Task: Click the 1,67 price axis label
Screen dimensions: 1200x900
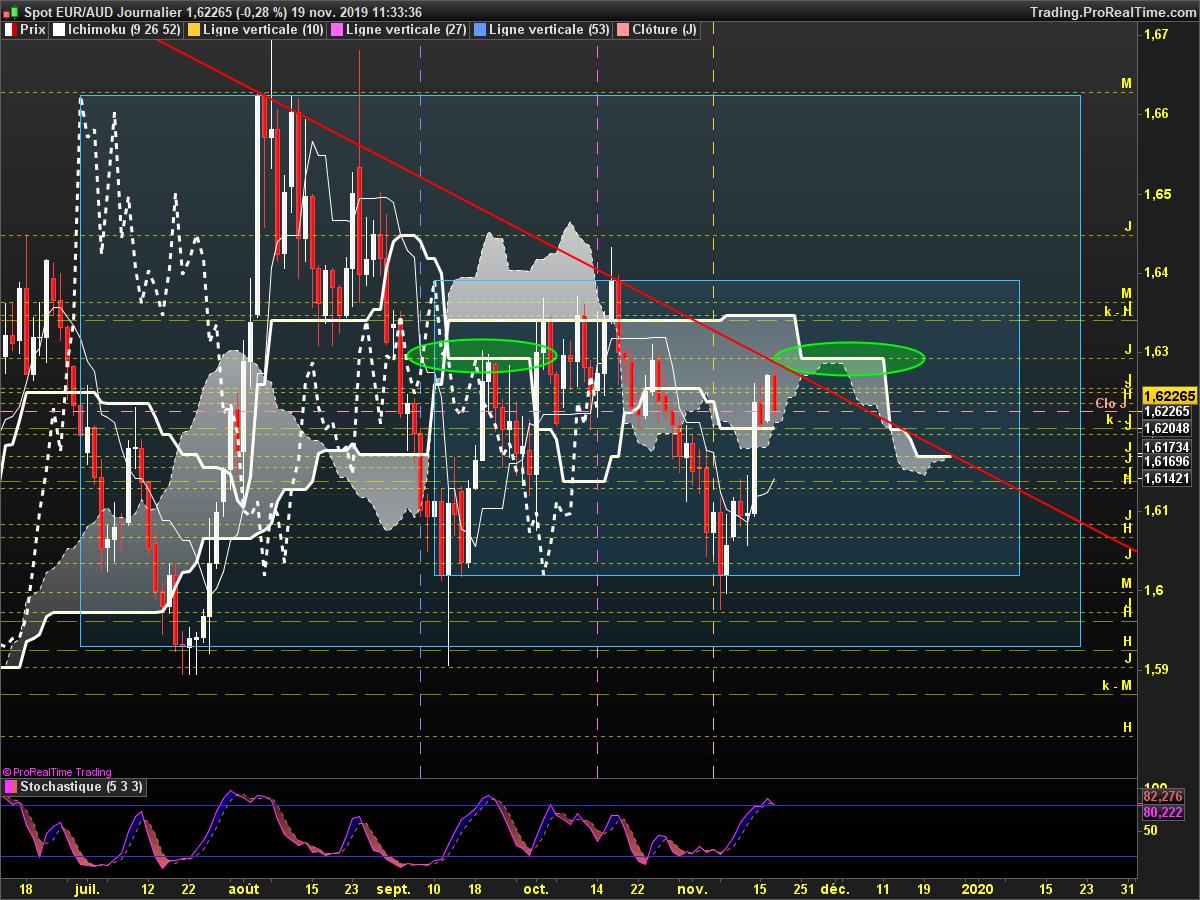Action: [x=1155, y=35]
